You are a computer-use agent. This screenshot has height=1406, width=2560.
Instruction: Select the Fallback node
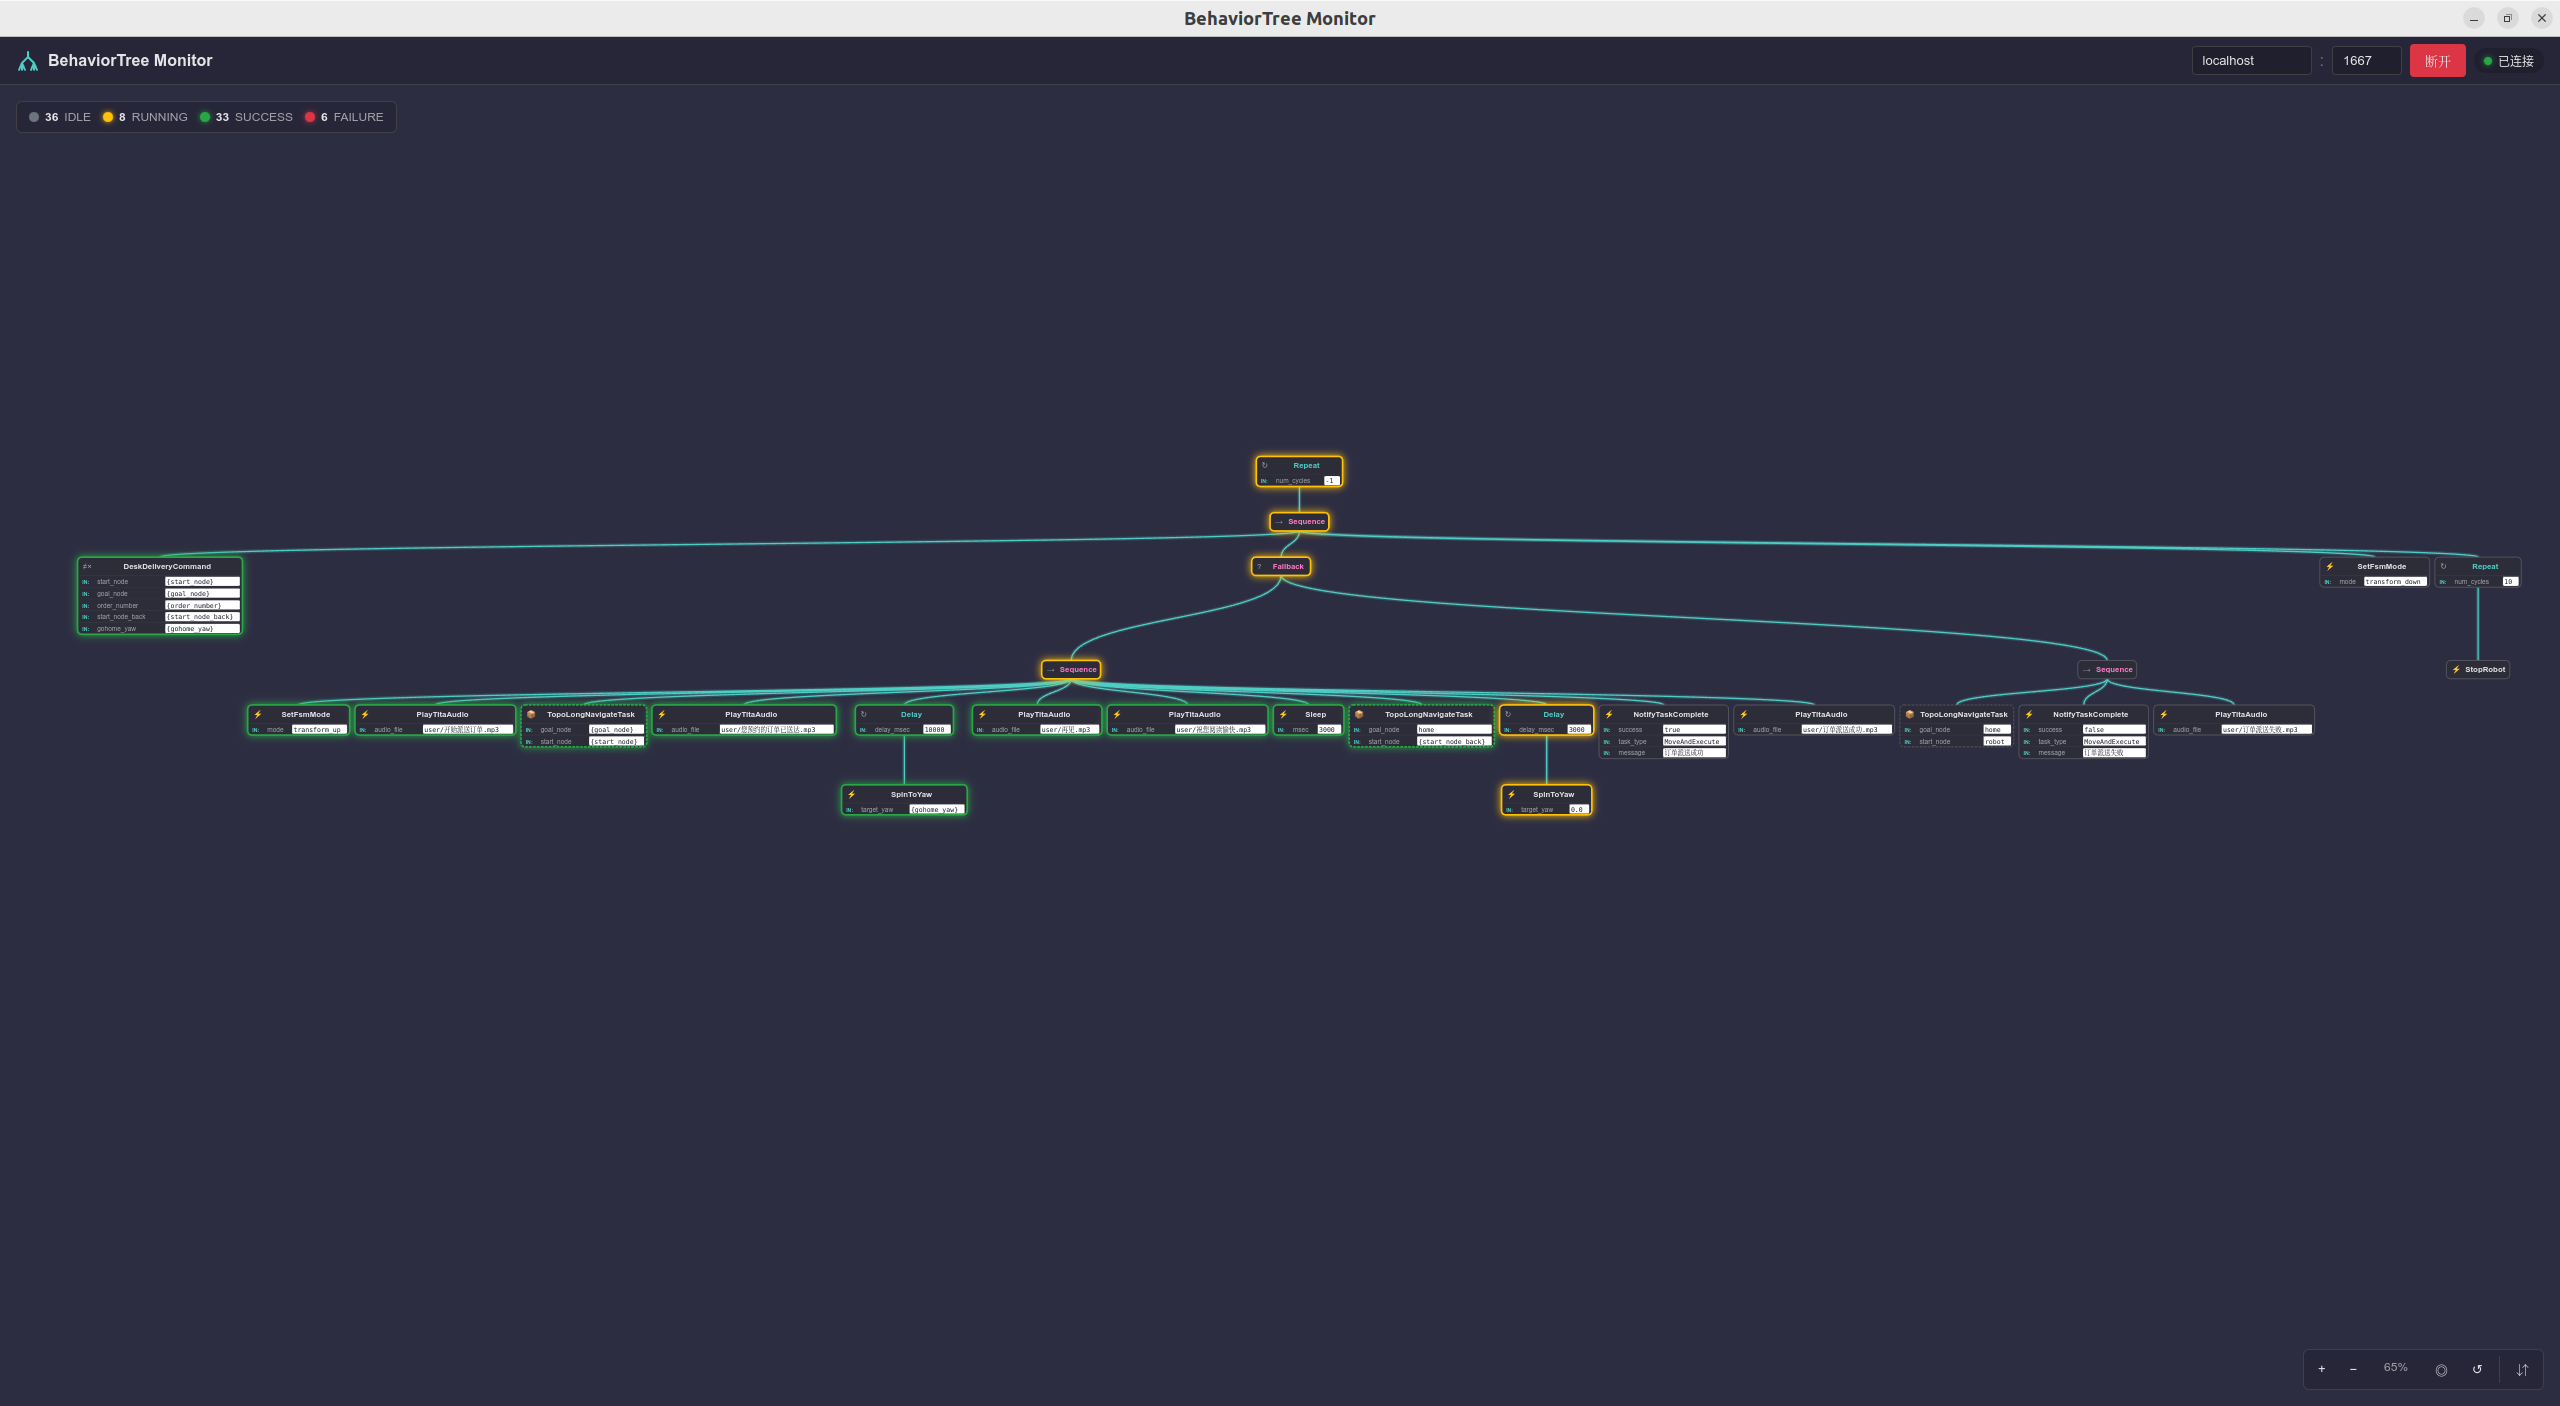pos(1282,566)
